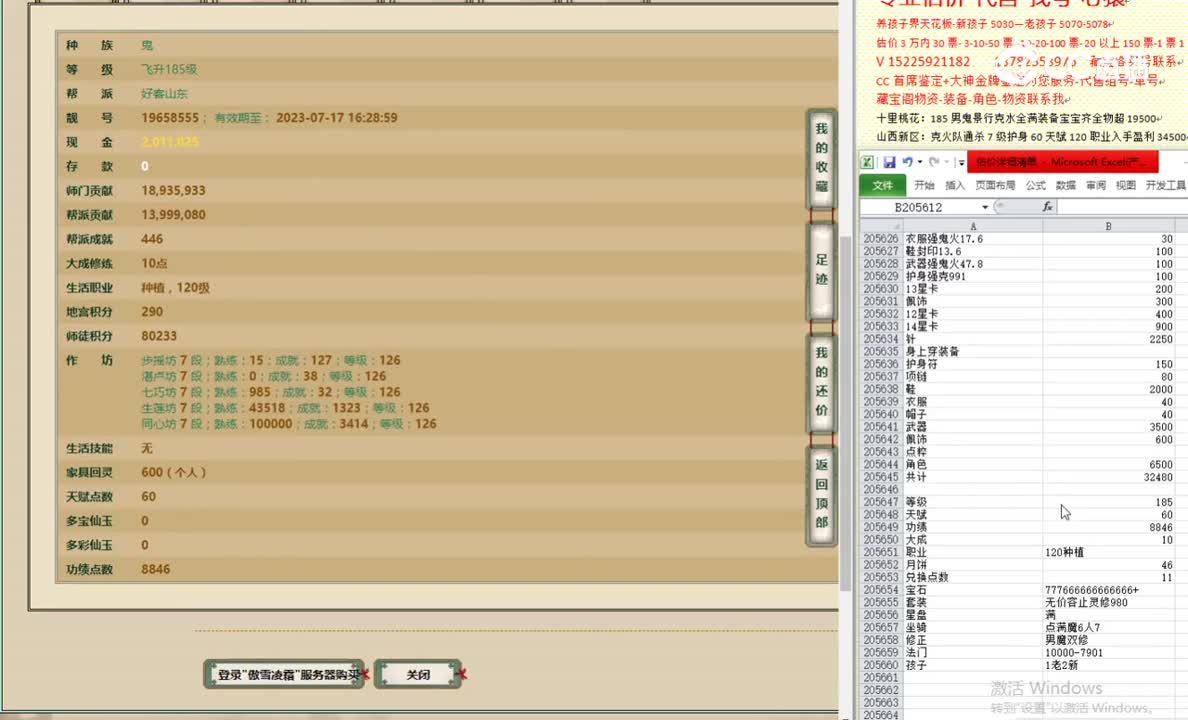Screen dimensions: 1188x720
Task: Open Customize Quick Access Toolbar dropdown
Action: (961, 162)
